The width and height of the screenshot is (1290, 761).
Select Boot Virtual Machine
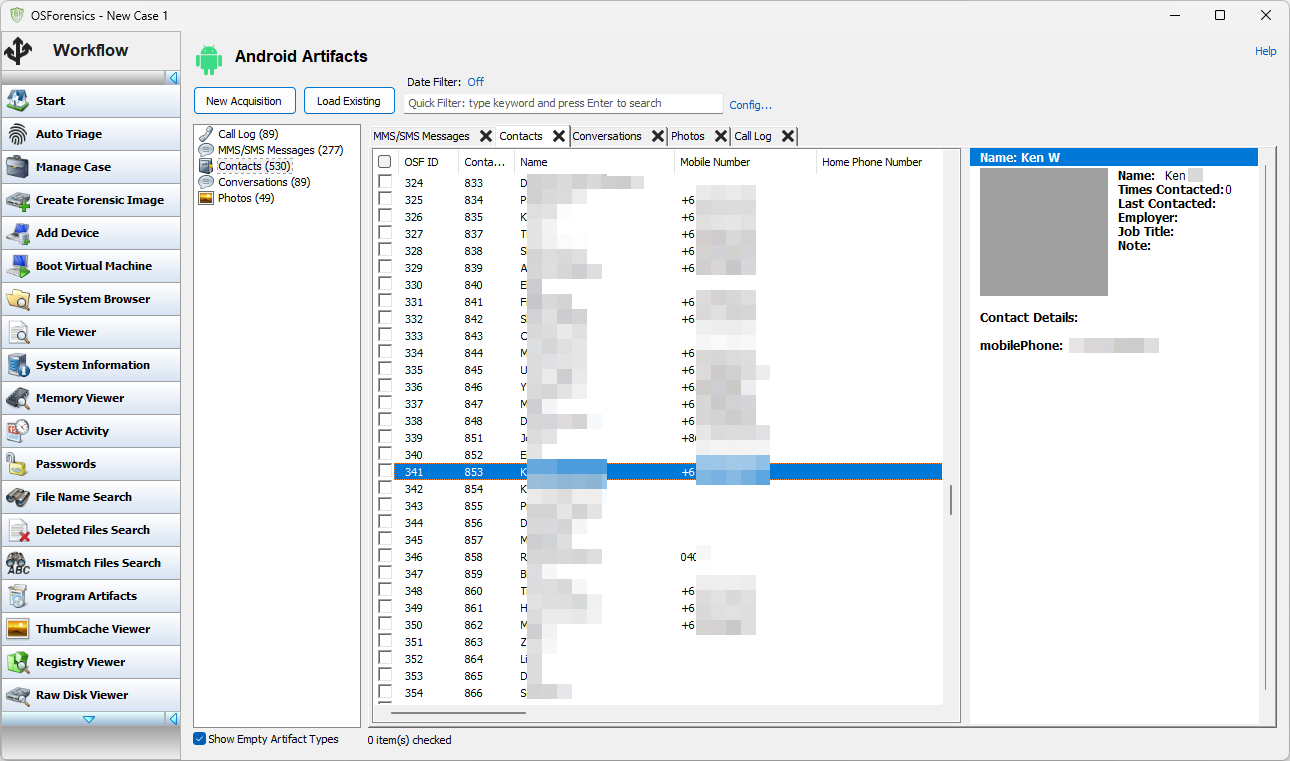point(91,266)
